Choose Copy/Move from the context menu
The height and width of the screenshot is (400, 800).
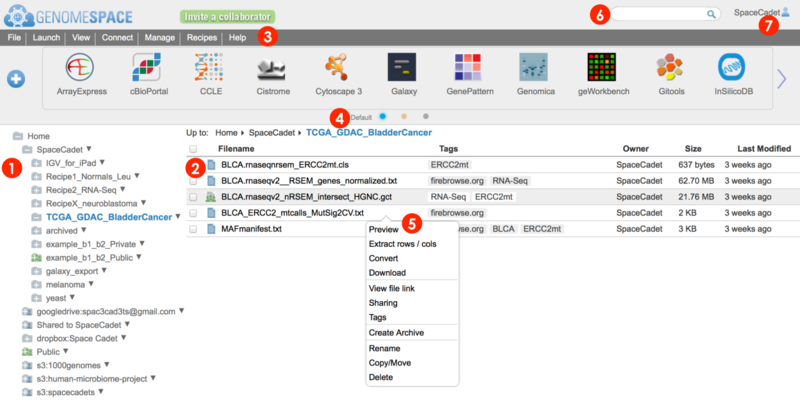tap(390, 363)
